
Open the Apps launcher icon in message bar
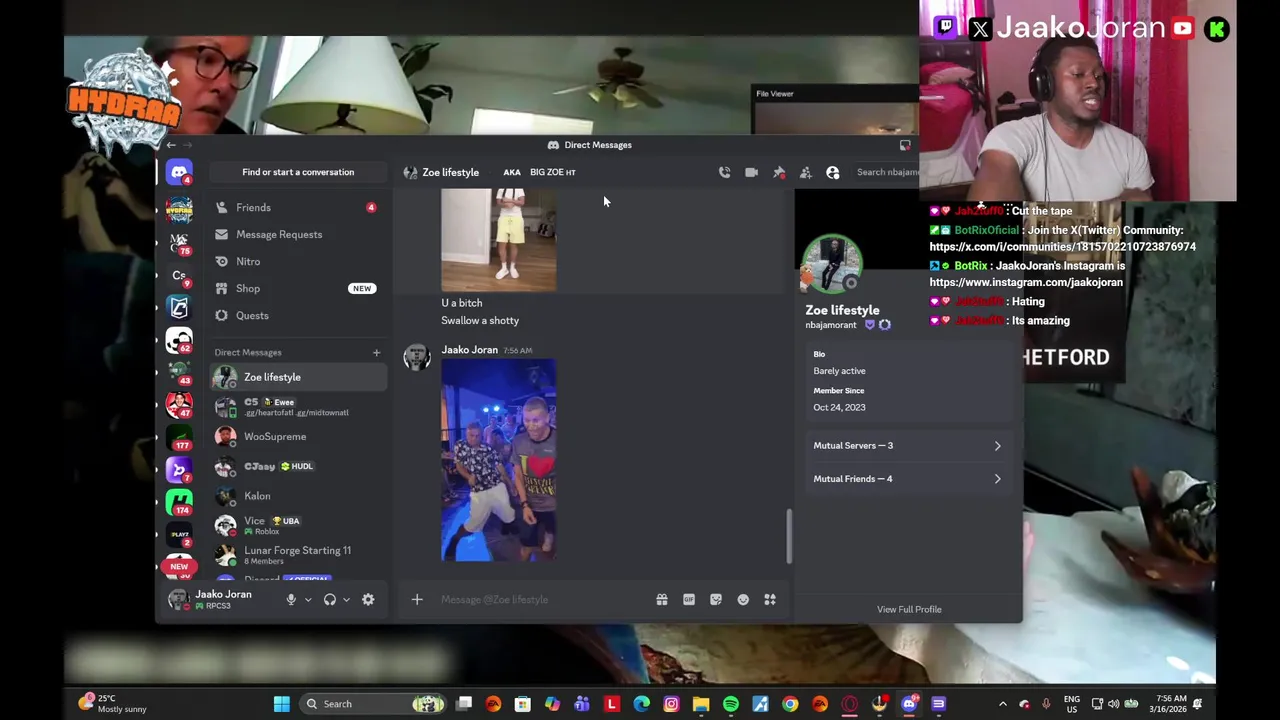pos(770,600)
